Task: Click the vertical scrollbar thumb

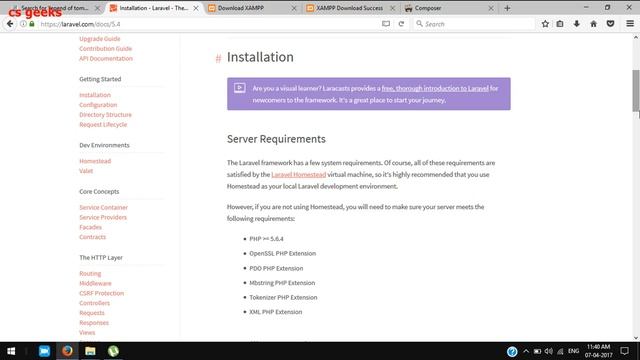Action: (x=636, y=91)
